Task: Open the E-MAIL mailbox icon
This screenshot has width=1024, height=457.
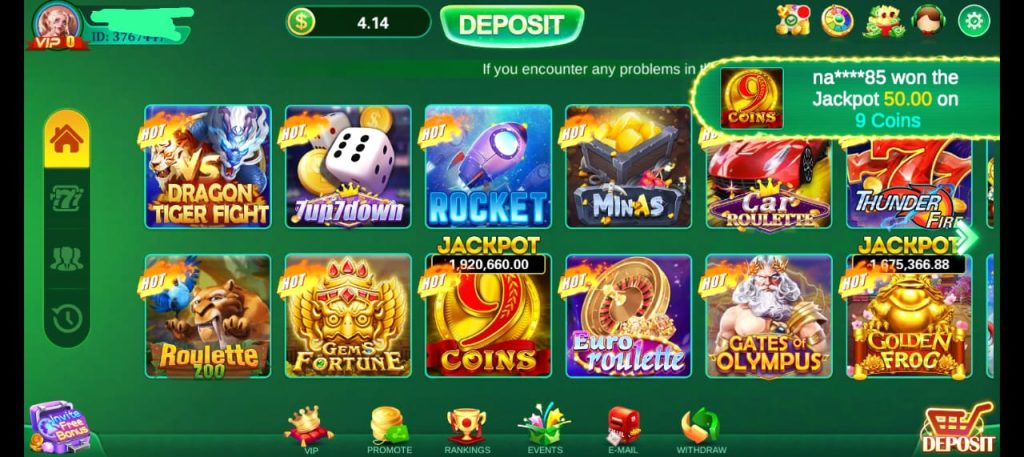Action: tap(623, 431)
